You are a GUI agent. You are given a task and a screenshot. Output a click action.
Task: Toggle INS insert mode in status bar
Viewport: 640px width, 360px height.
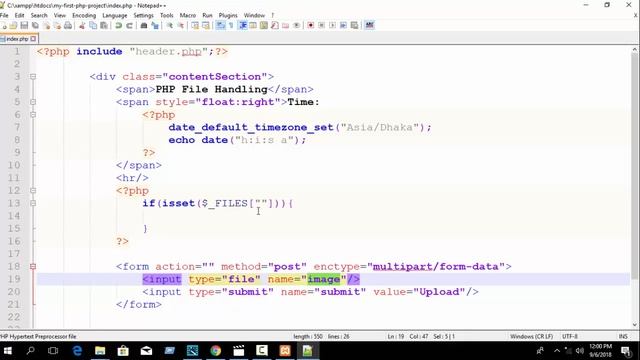(623, 336)
